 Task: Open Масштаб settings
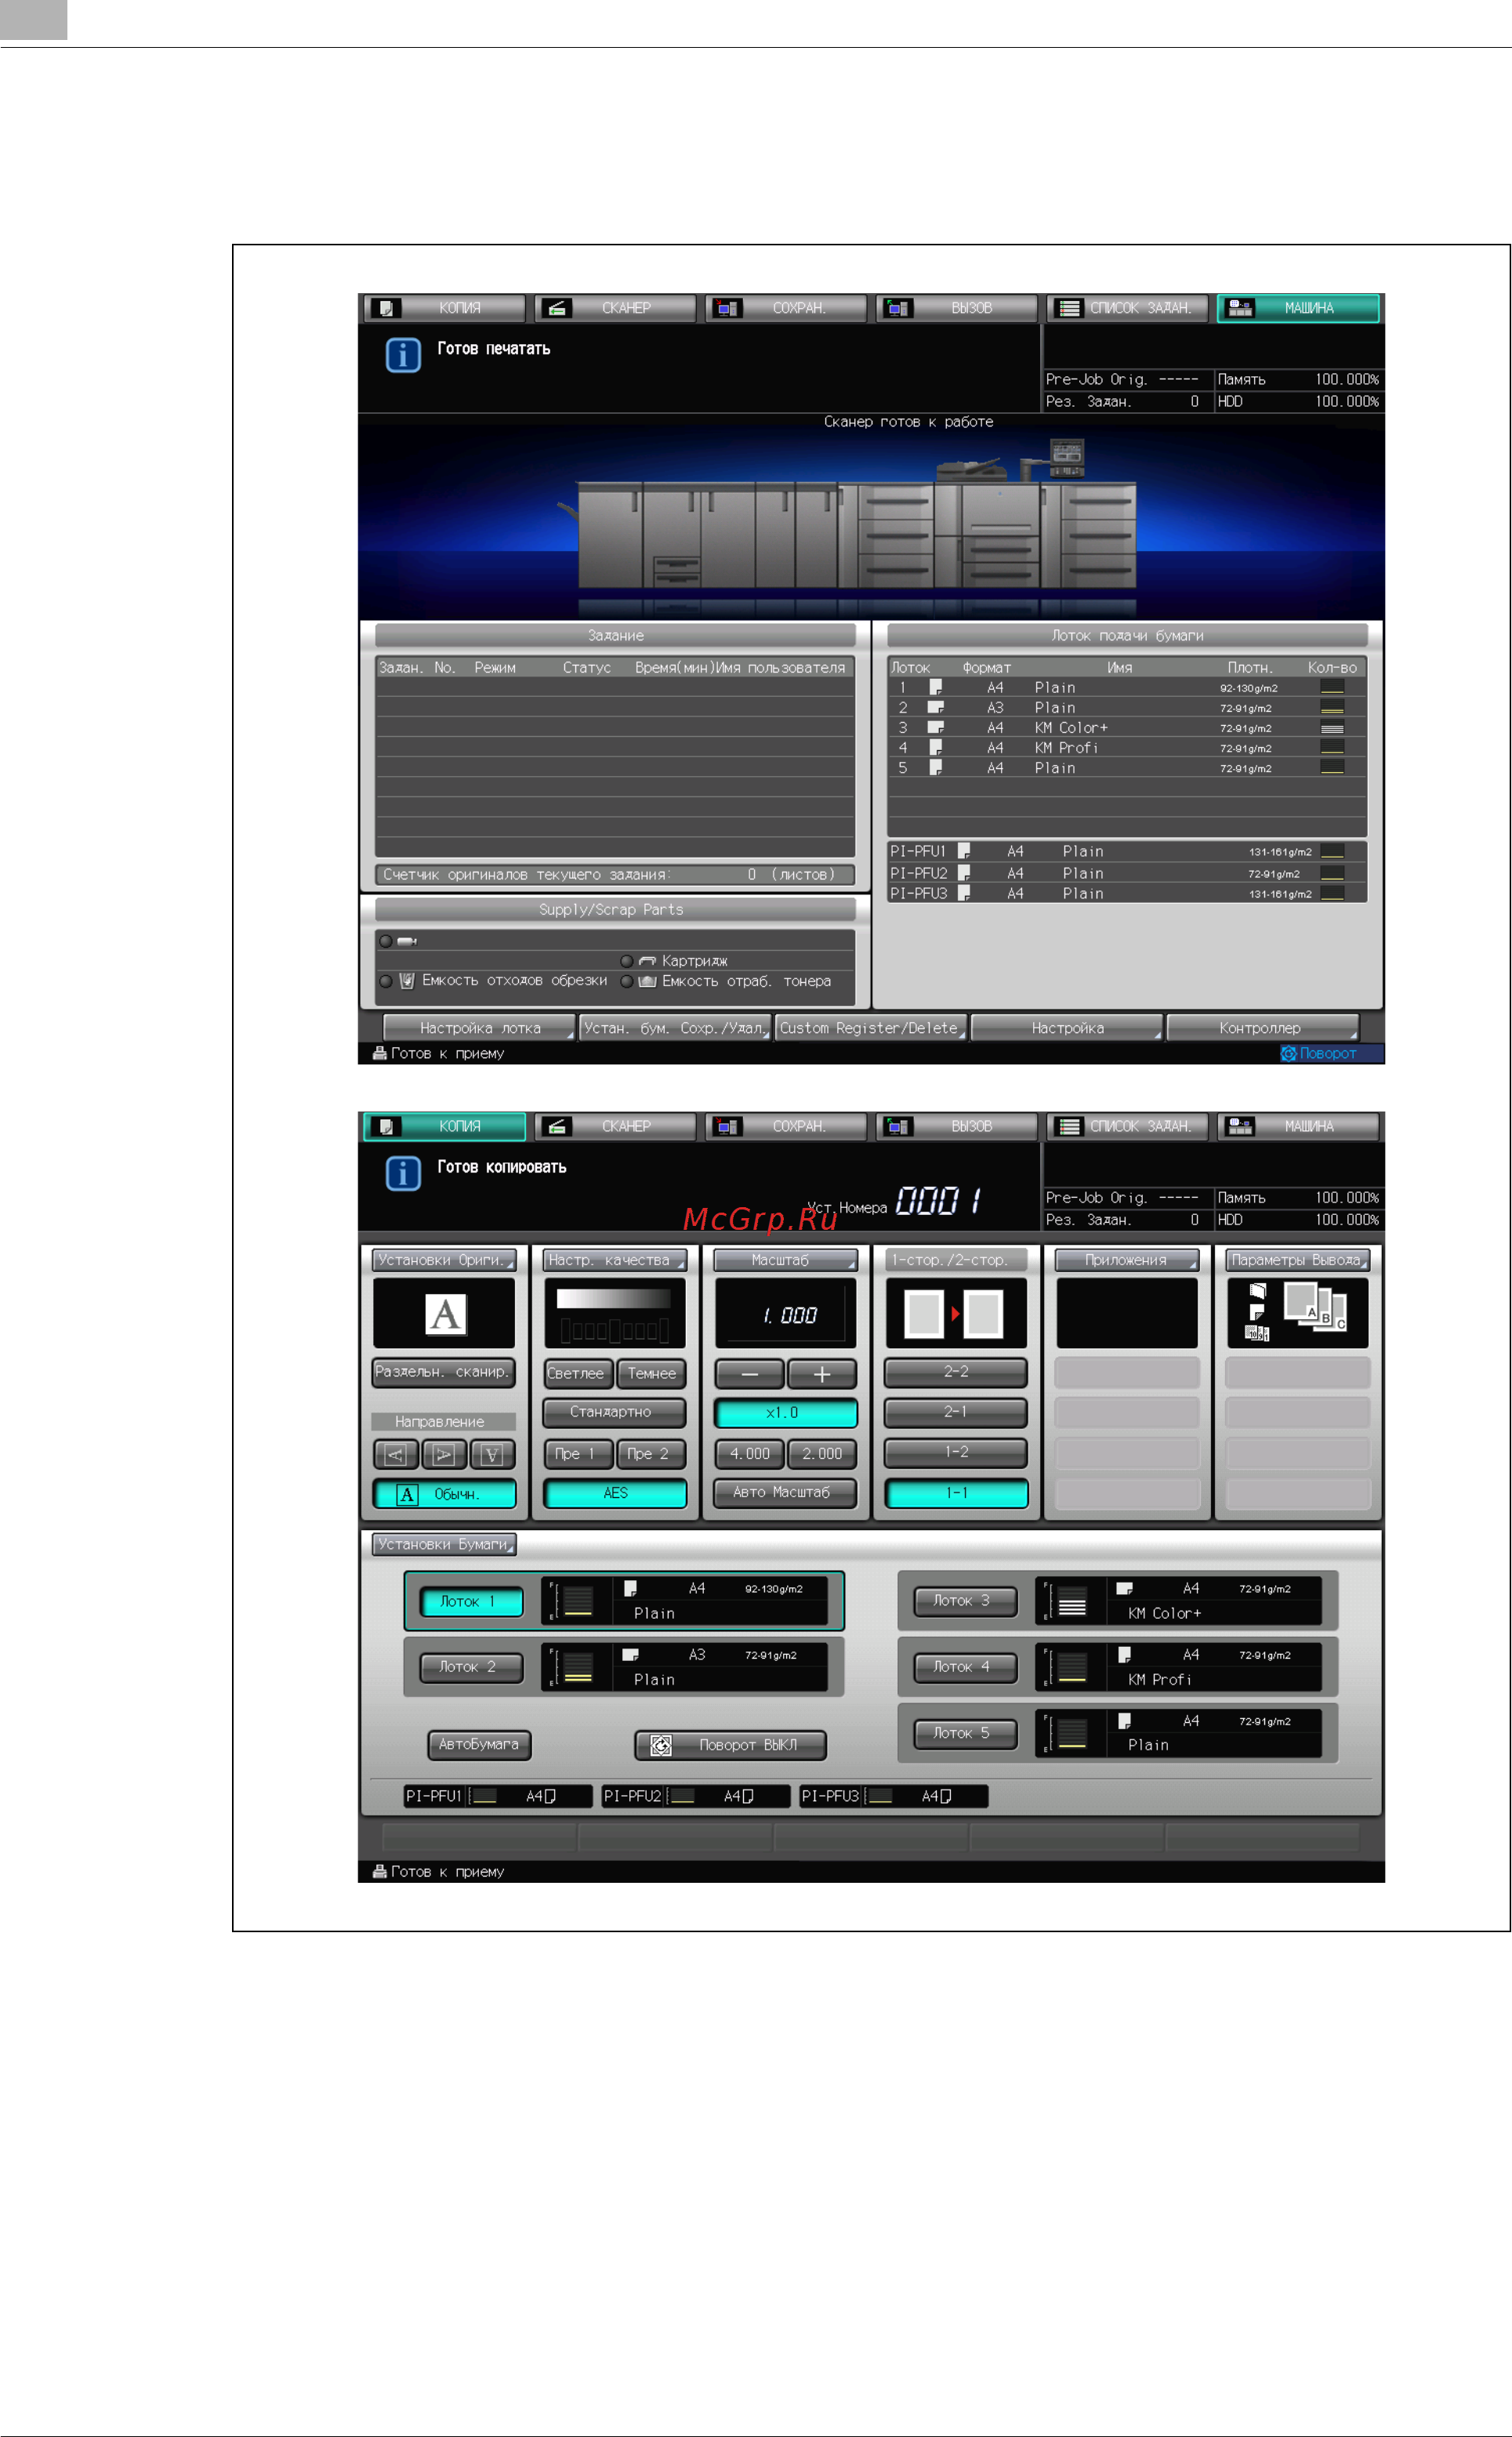785,1260
